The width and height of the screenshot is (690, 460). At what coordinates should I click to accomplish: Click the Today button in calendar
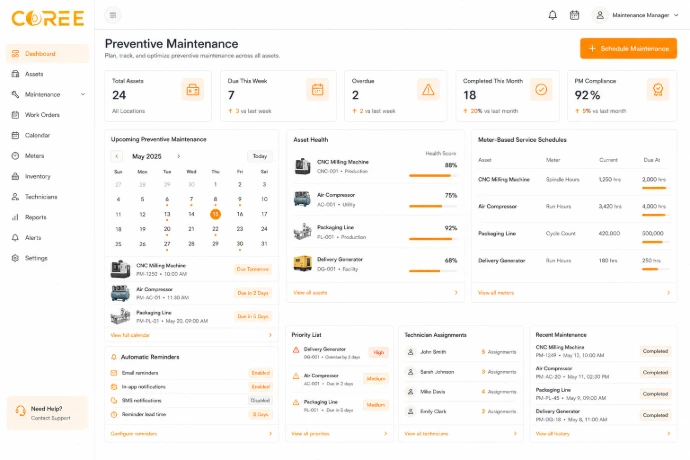click(x=260, y=156)
